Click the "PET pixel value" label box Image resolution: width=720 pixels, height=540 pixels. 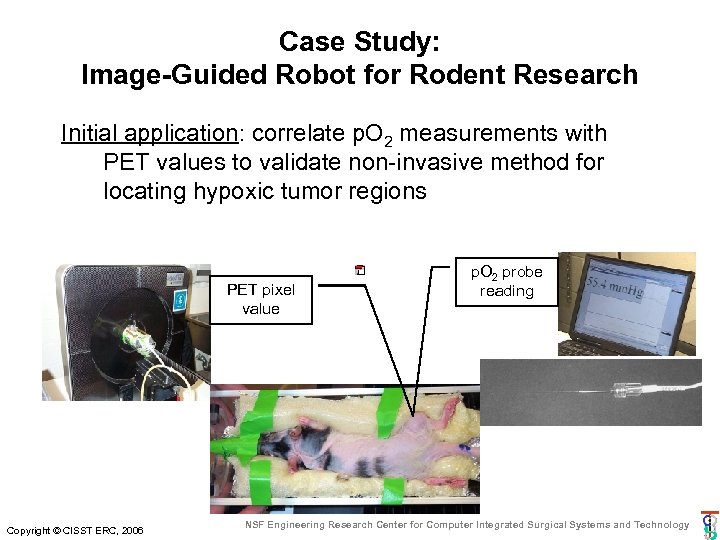point(261,300)
